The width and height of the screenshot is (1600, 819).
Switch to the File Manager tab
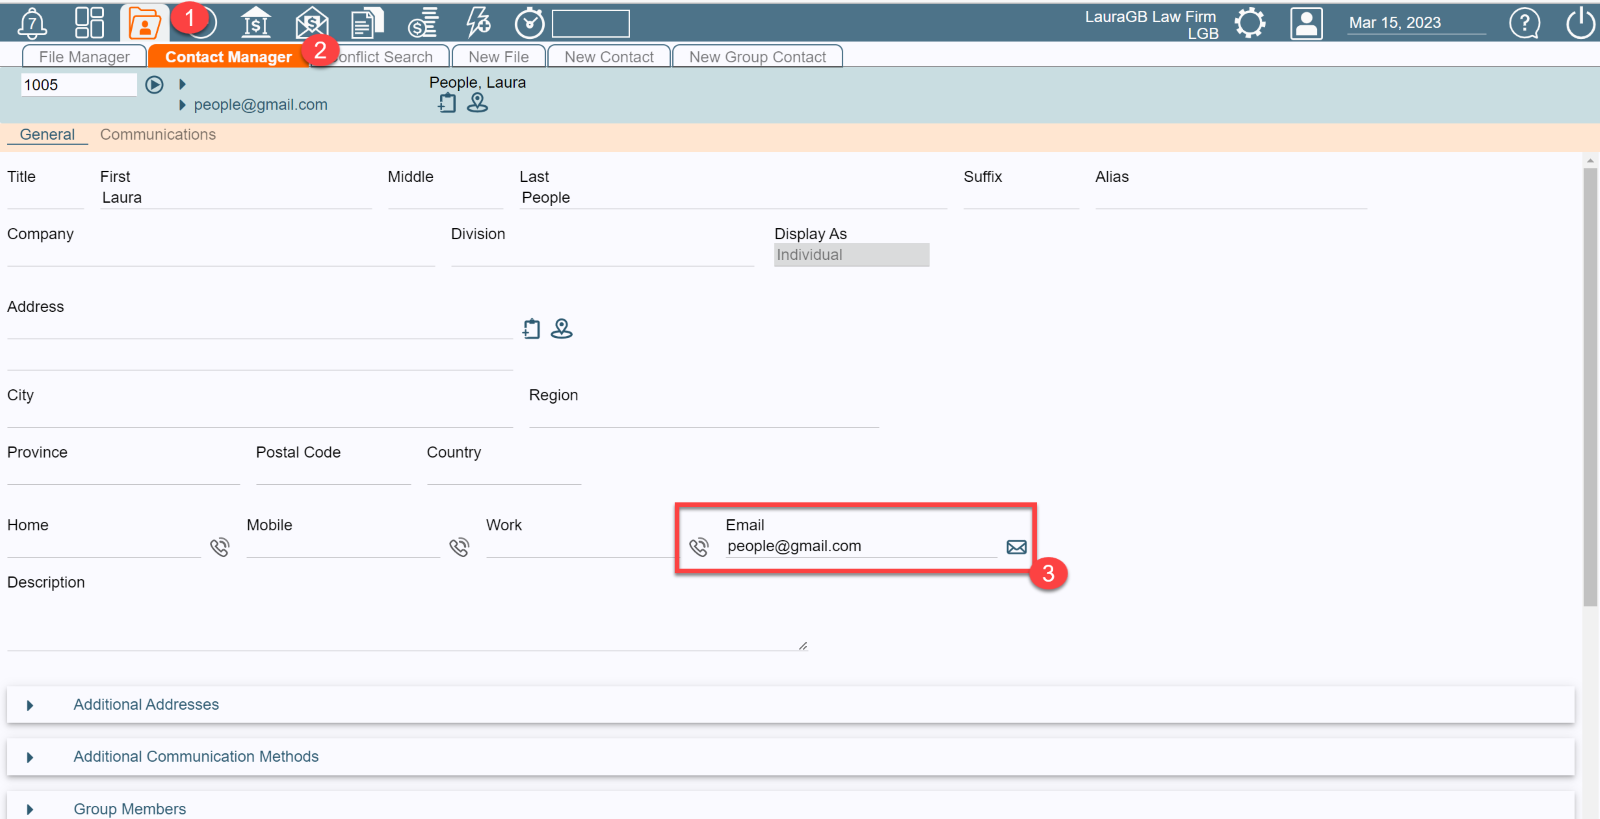[x=84, y=56]
